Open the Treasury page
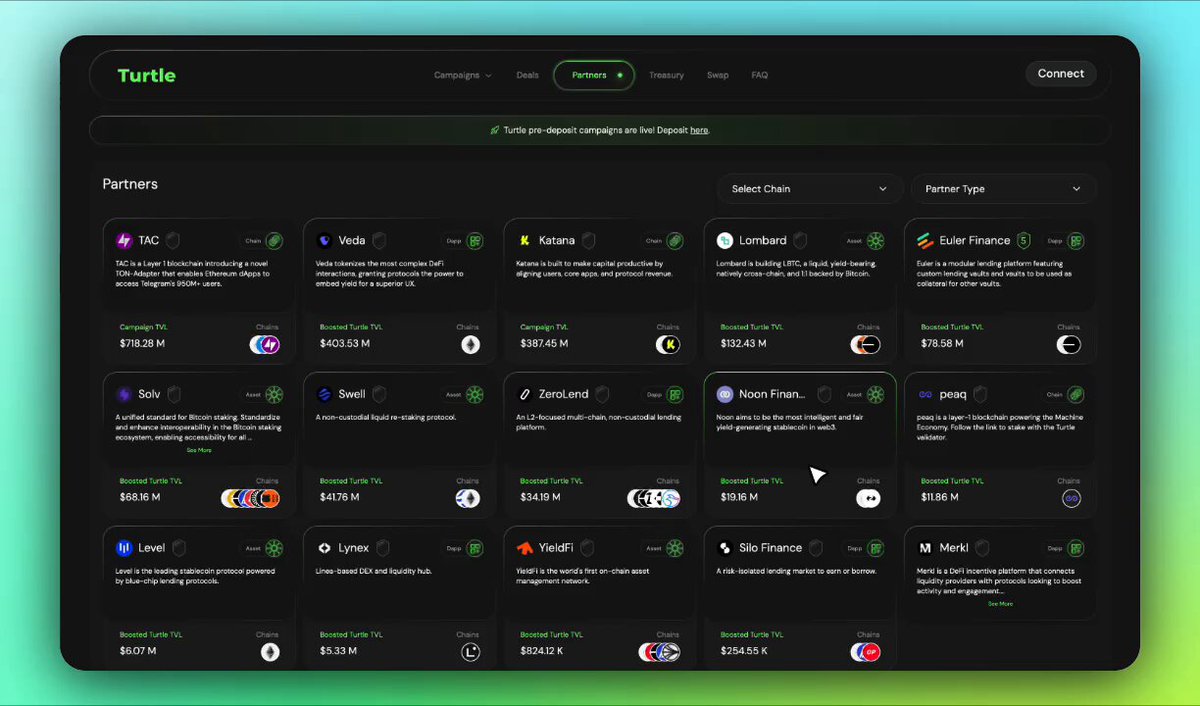 pyautogui.click(x=666, y=75)
